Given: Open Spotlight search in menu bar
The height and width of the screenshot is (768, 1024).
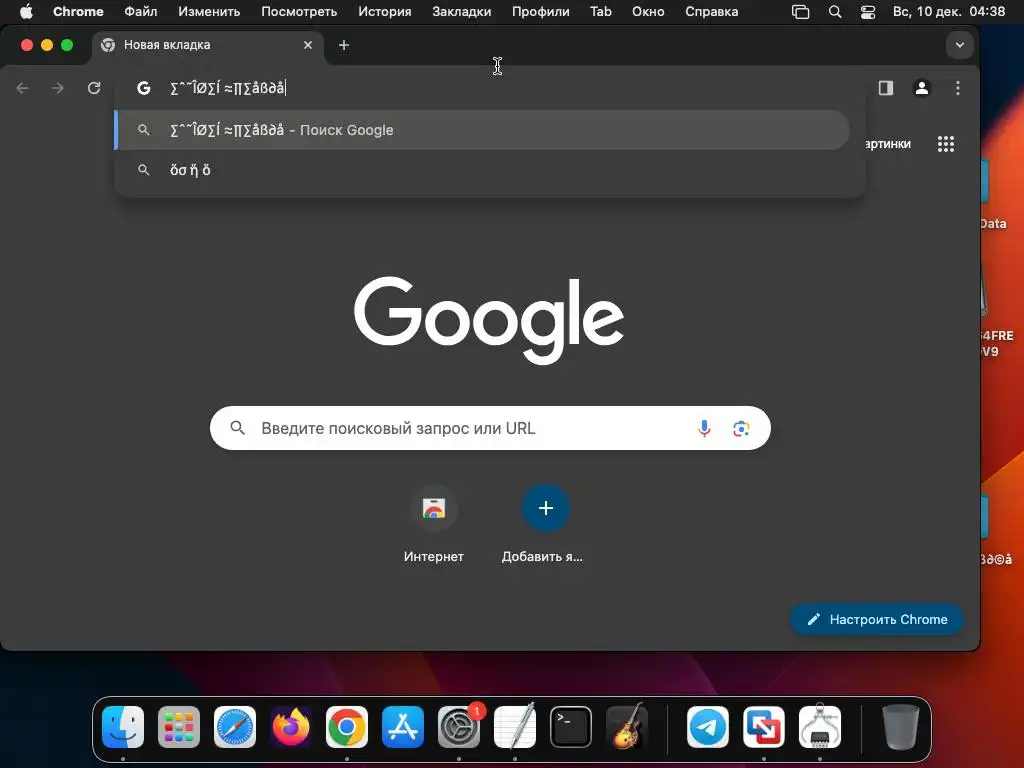Looking at the screenshot, I should [x=835, y=11].
